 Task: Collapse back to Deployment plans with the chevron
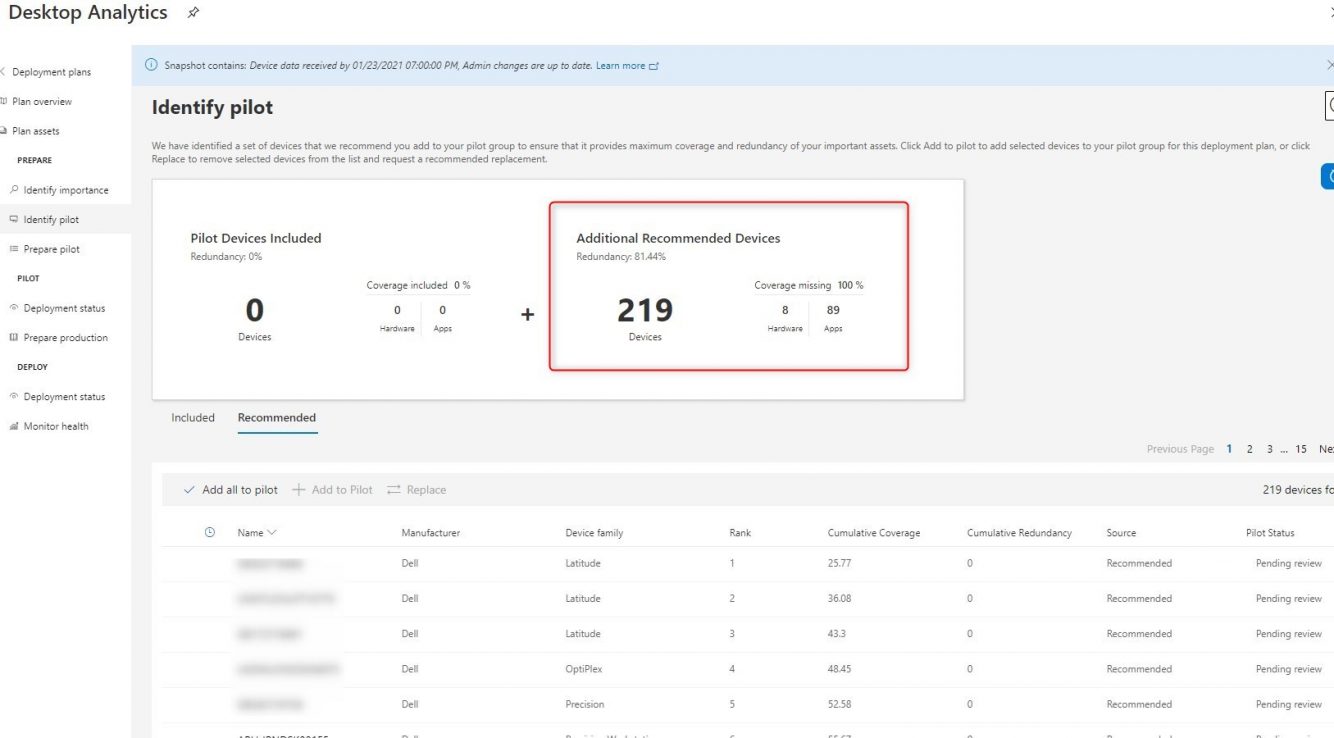(x=3, y=71)
